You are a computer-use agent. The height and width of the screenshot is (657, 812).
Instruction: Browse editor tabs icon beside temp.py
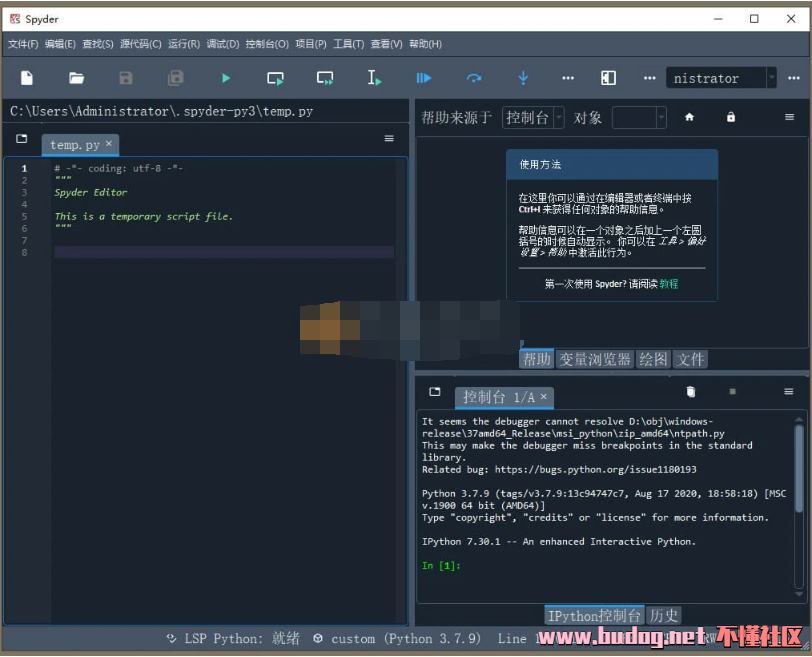pos(22,139)
